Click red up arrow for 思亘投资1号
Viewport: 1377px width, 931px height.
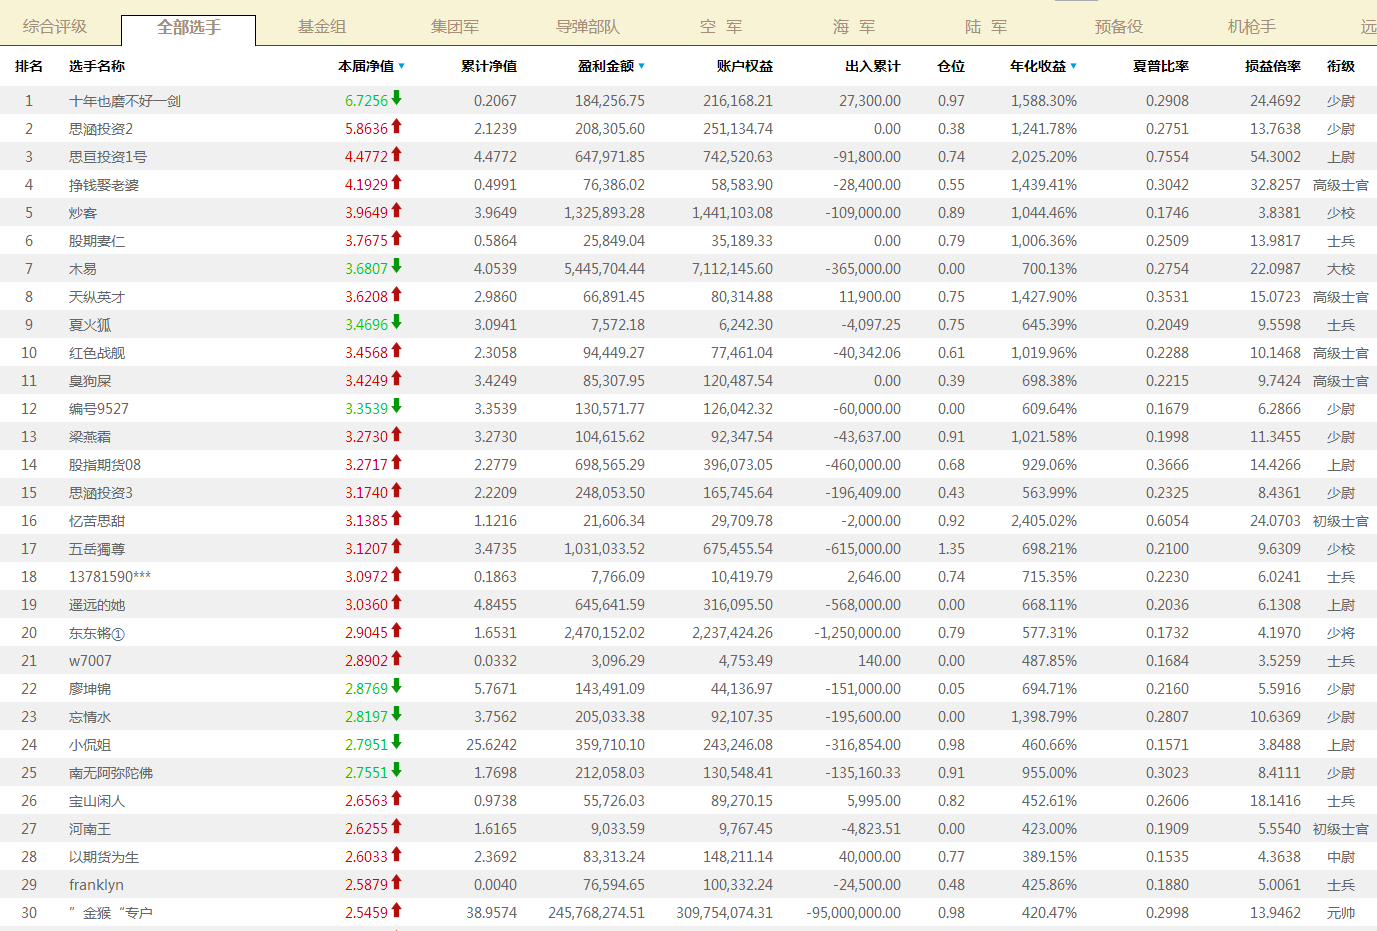(x=397, y=154)
